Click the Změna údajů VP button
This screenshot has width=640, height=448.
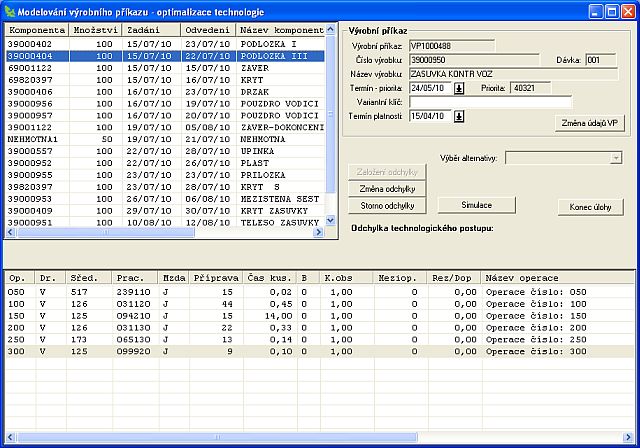pyautogui.click(x=589, y=123)
